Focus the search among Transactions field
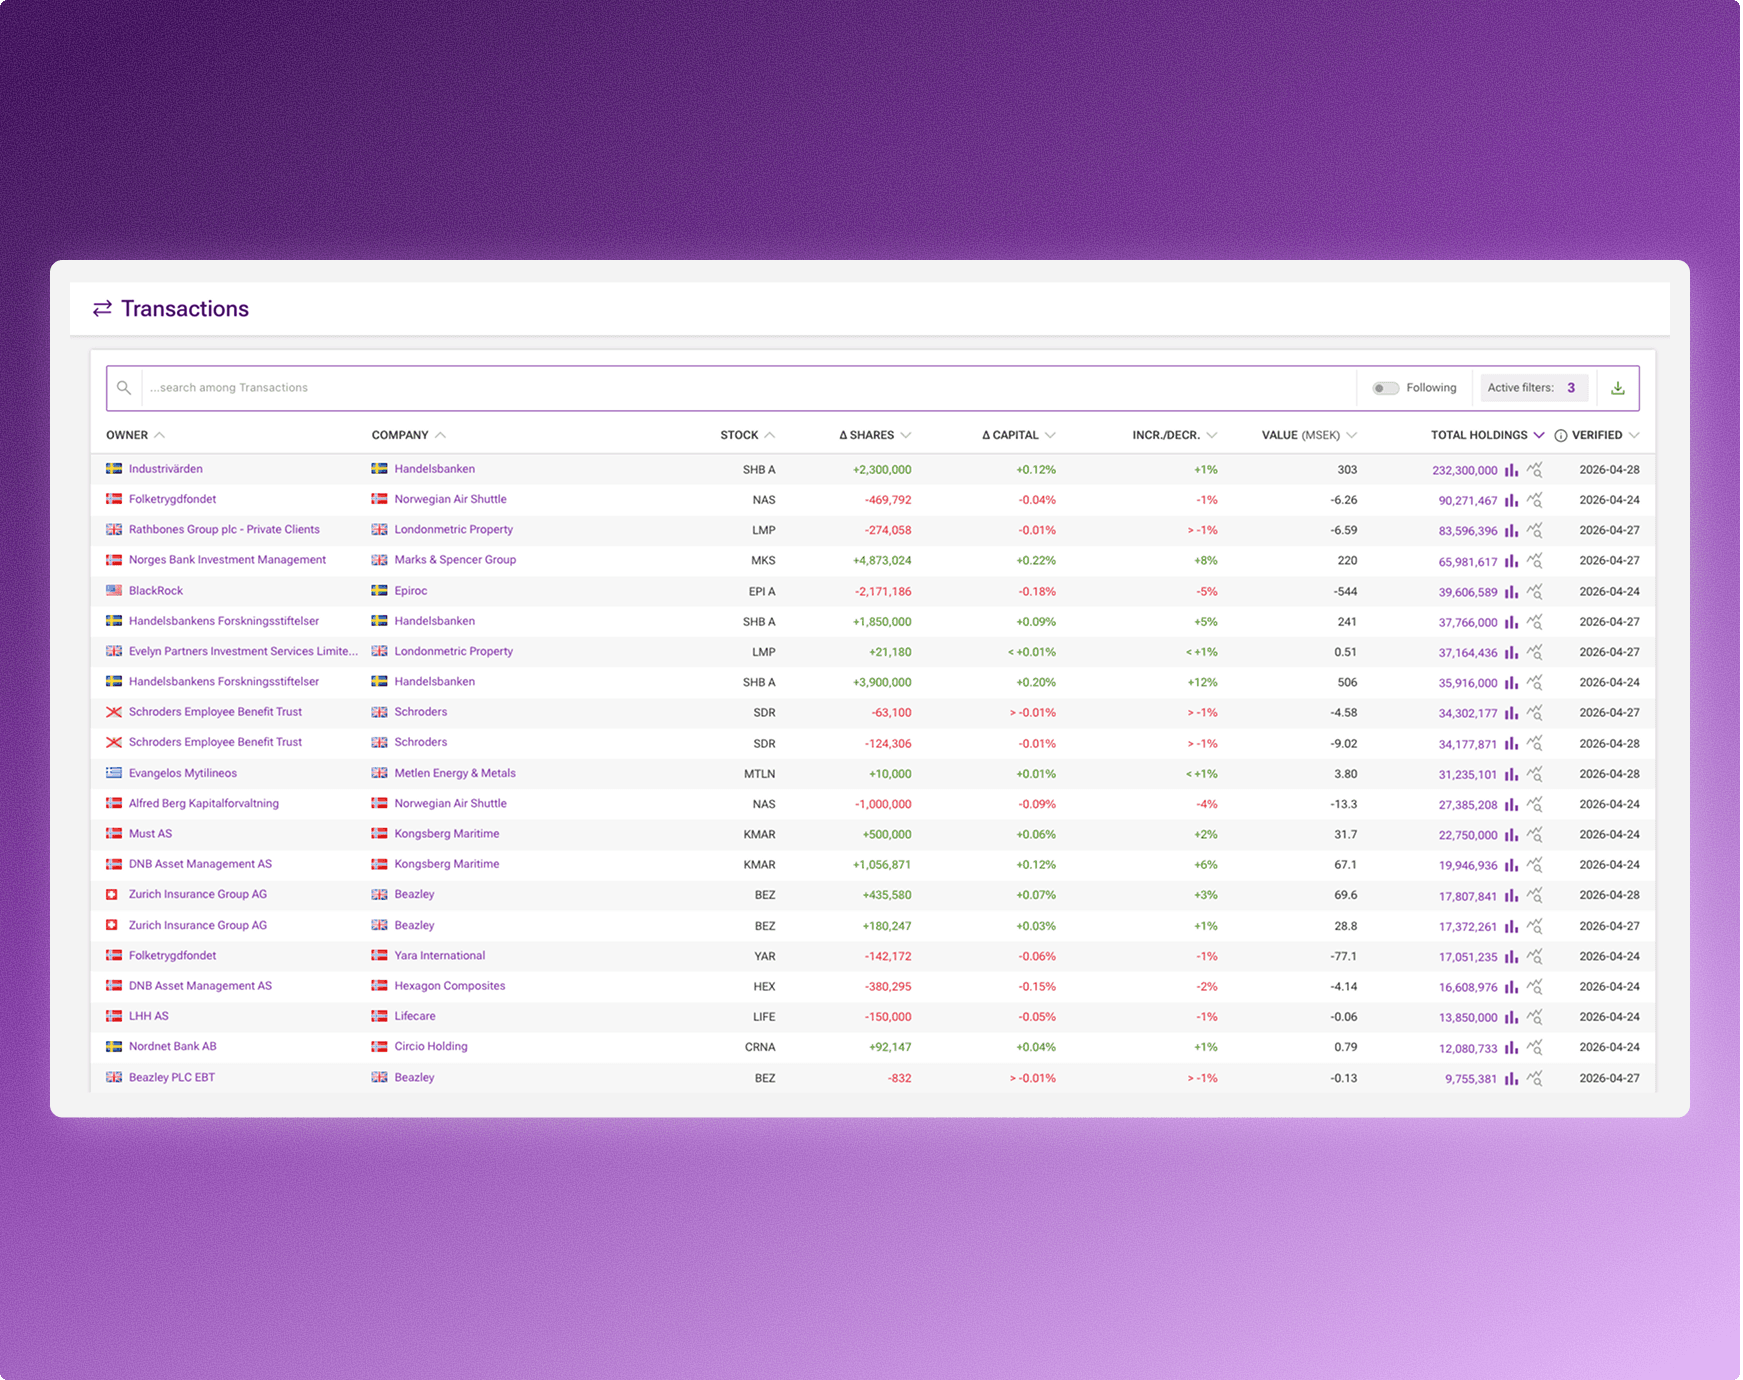This screenshot has width=1743, height=1380. coord(748,388)
